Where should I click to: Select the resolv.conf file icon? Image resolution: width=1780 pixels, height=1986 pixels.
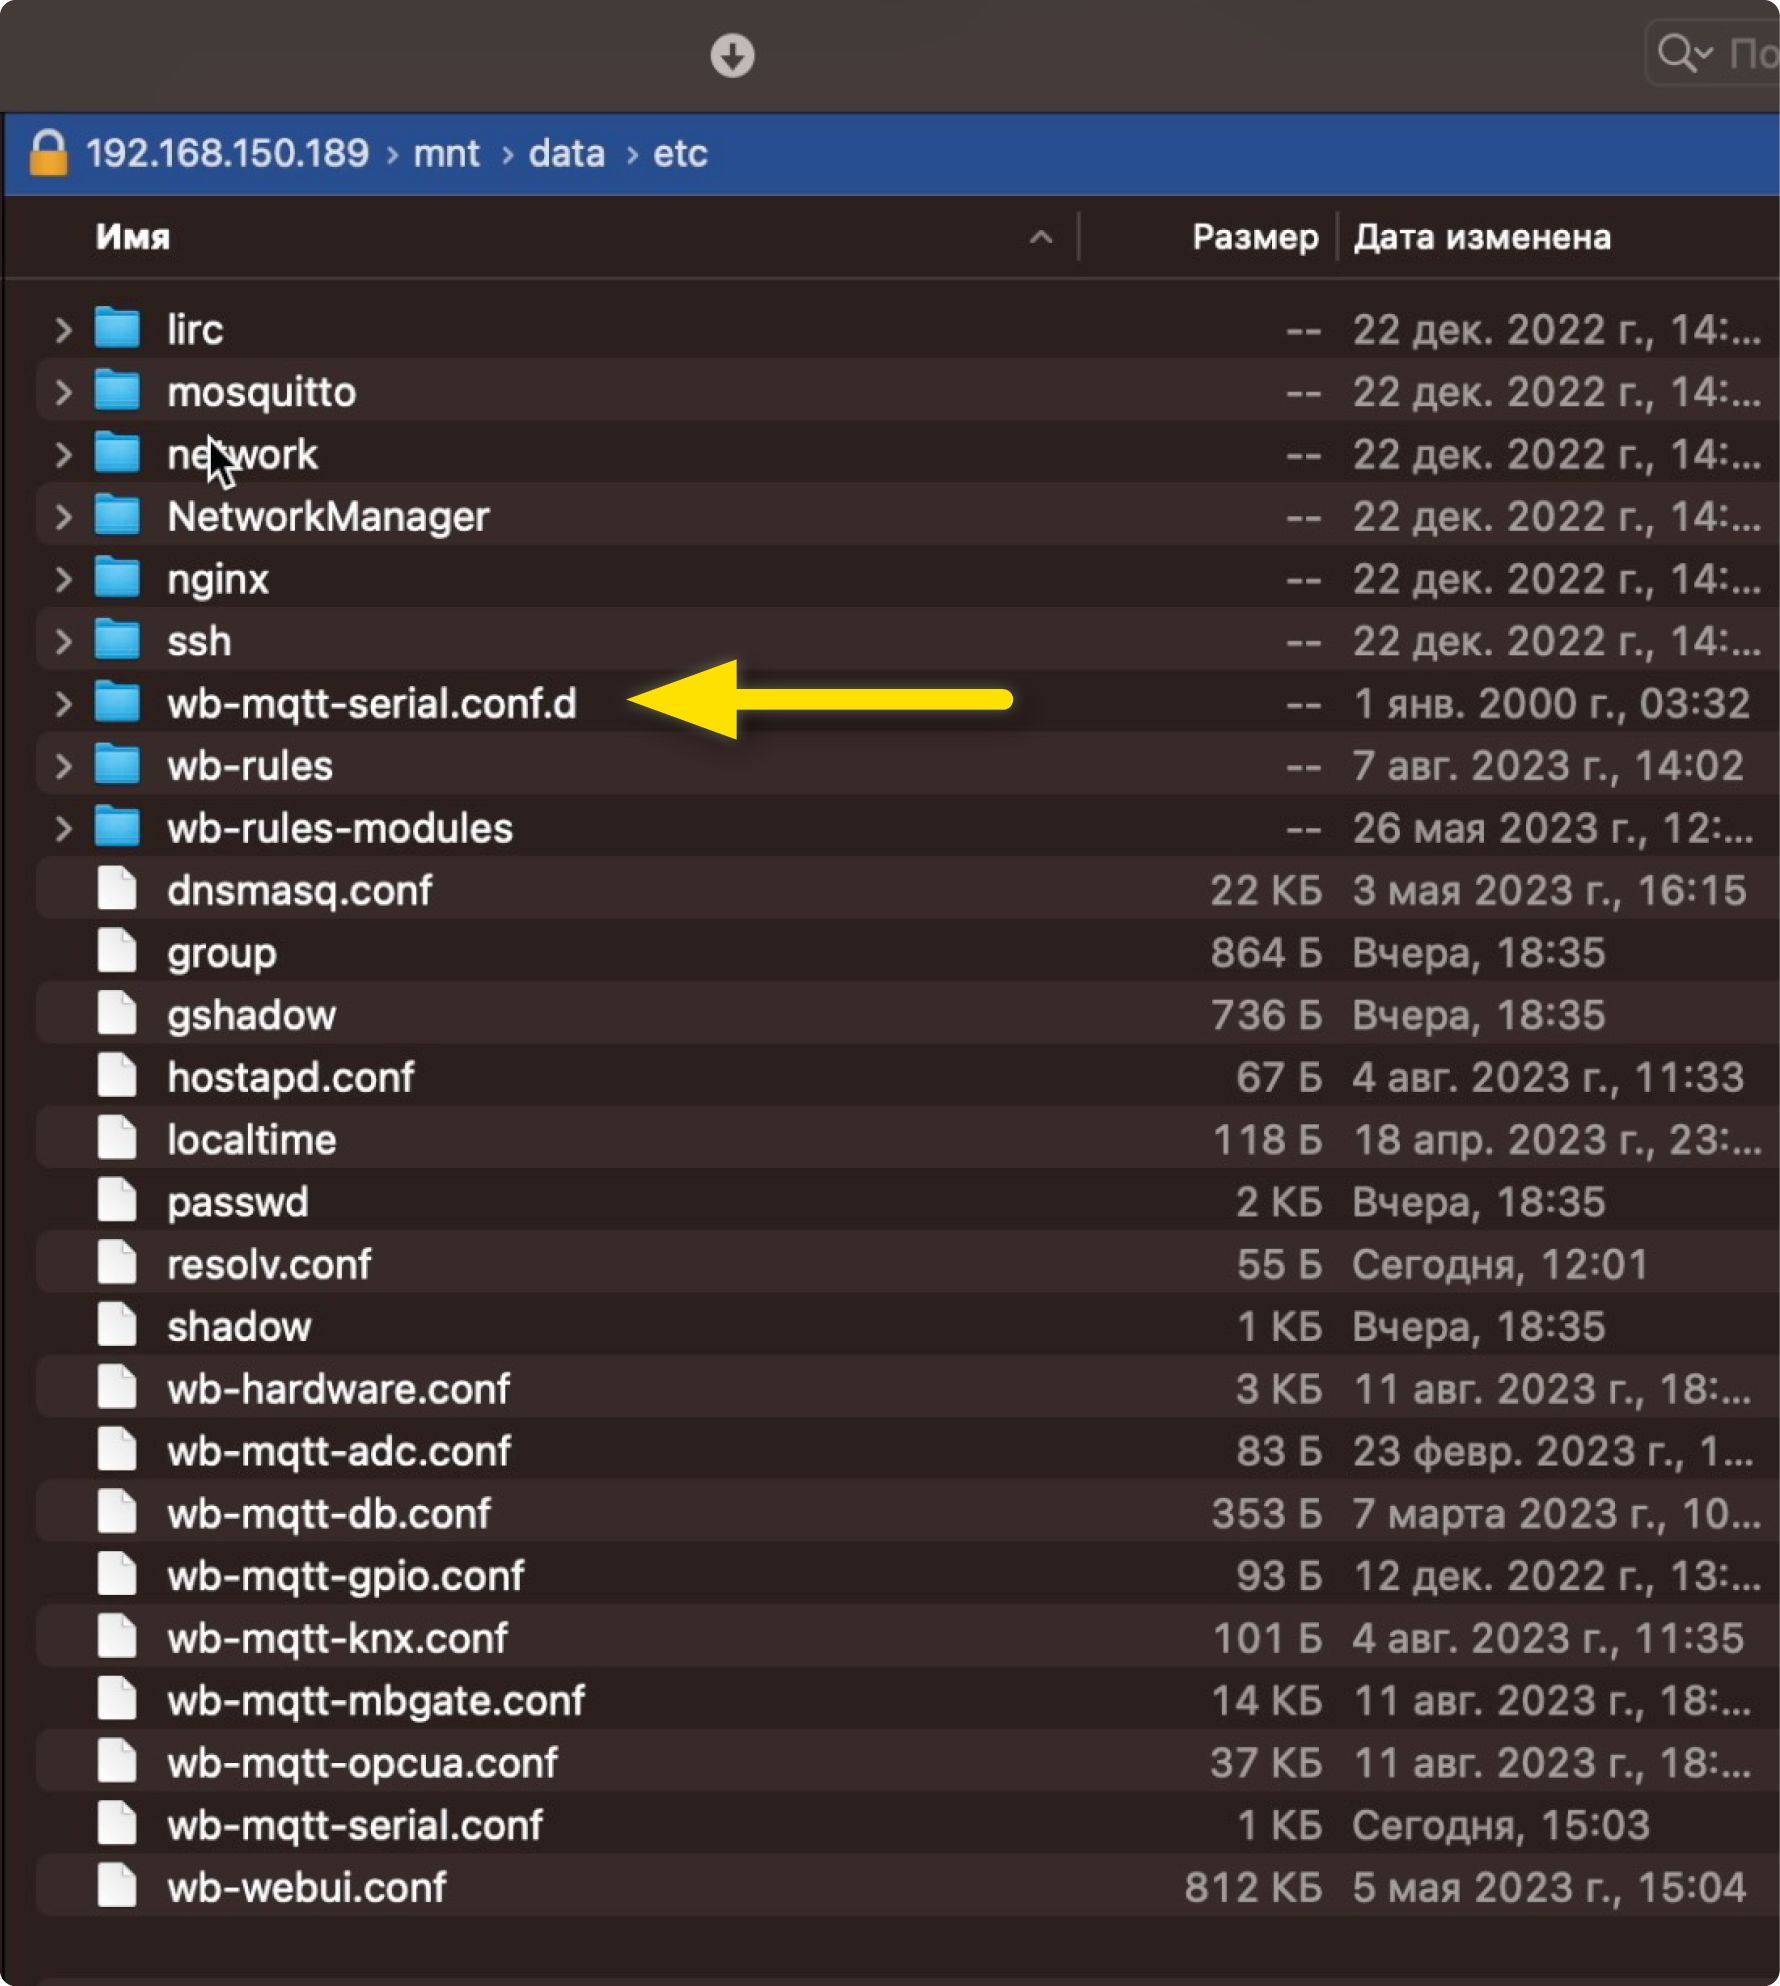117,1262
